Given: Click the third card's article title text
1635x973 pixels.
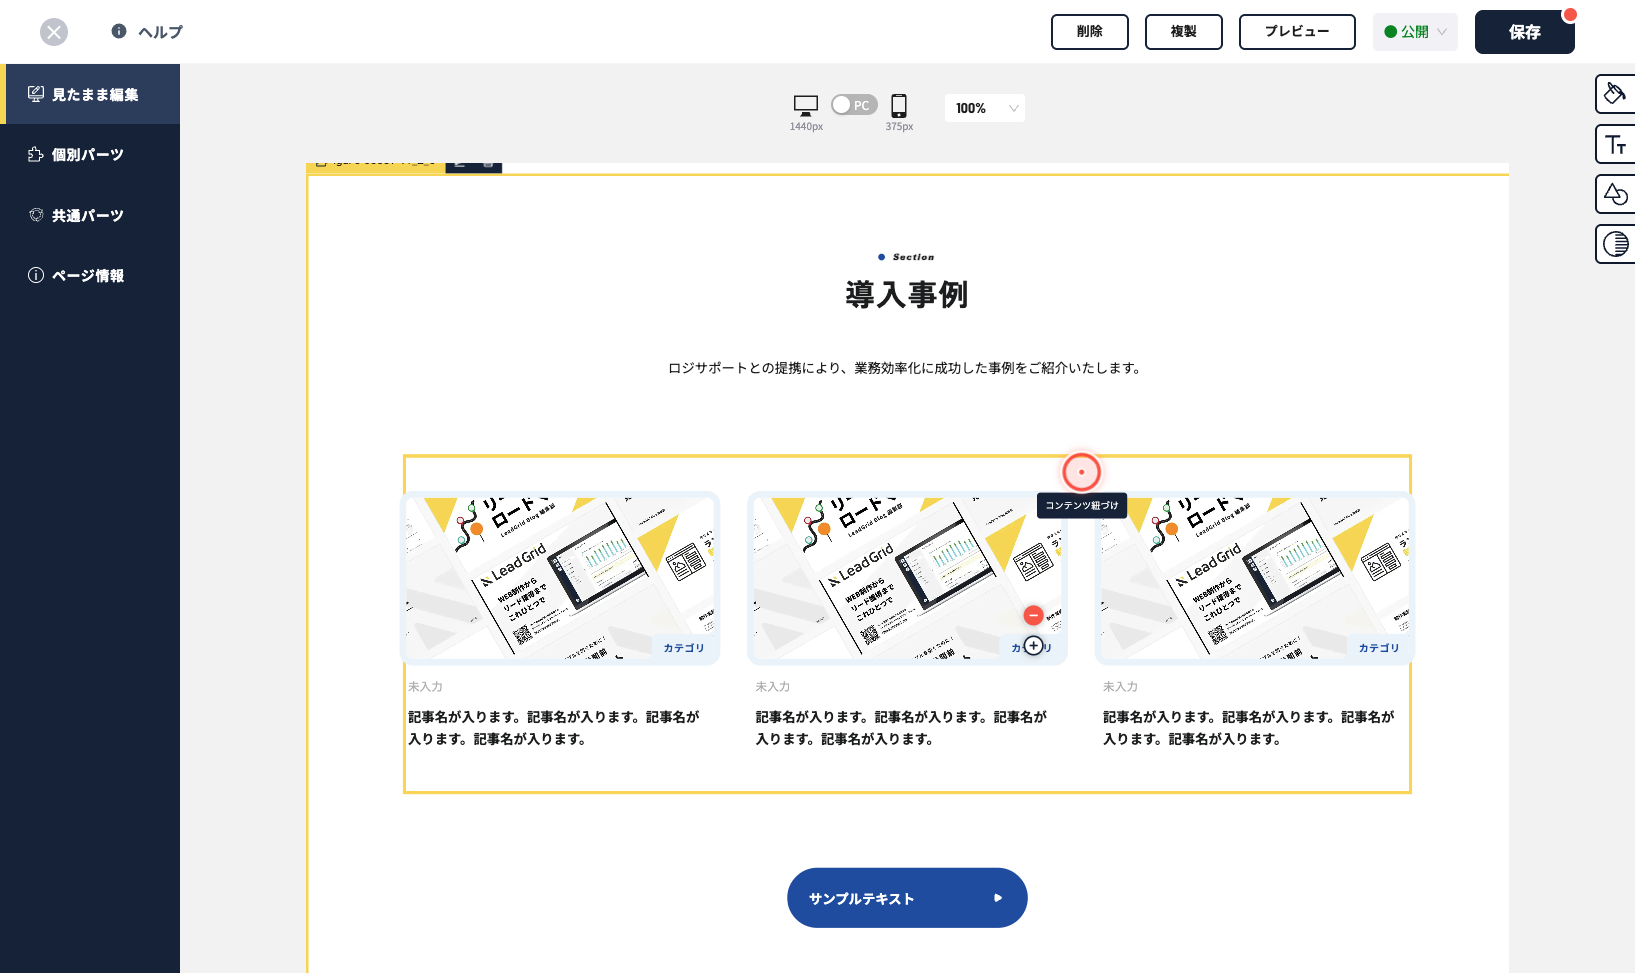Looking at the screenshot, I should pos(1249,728).
